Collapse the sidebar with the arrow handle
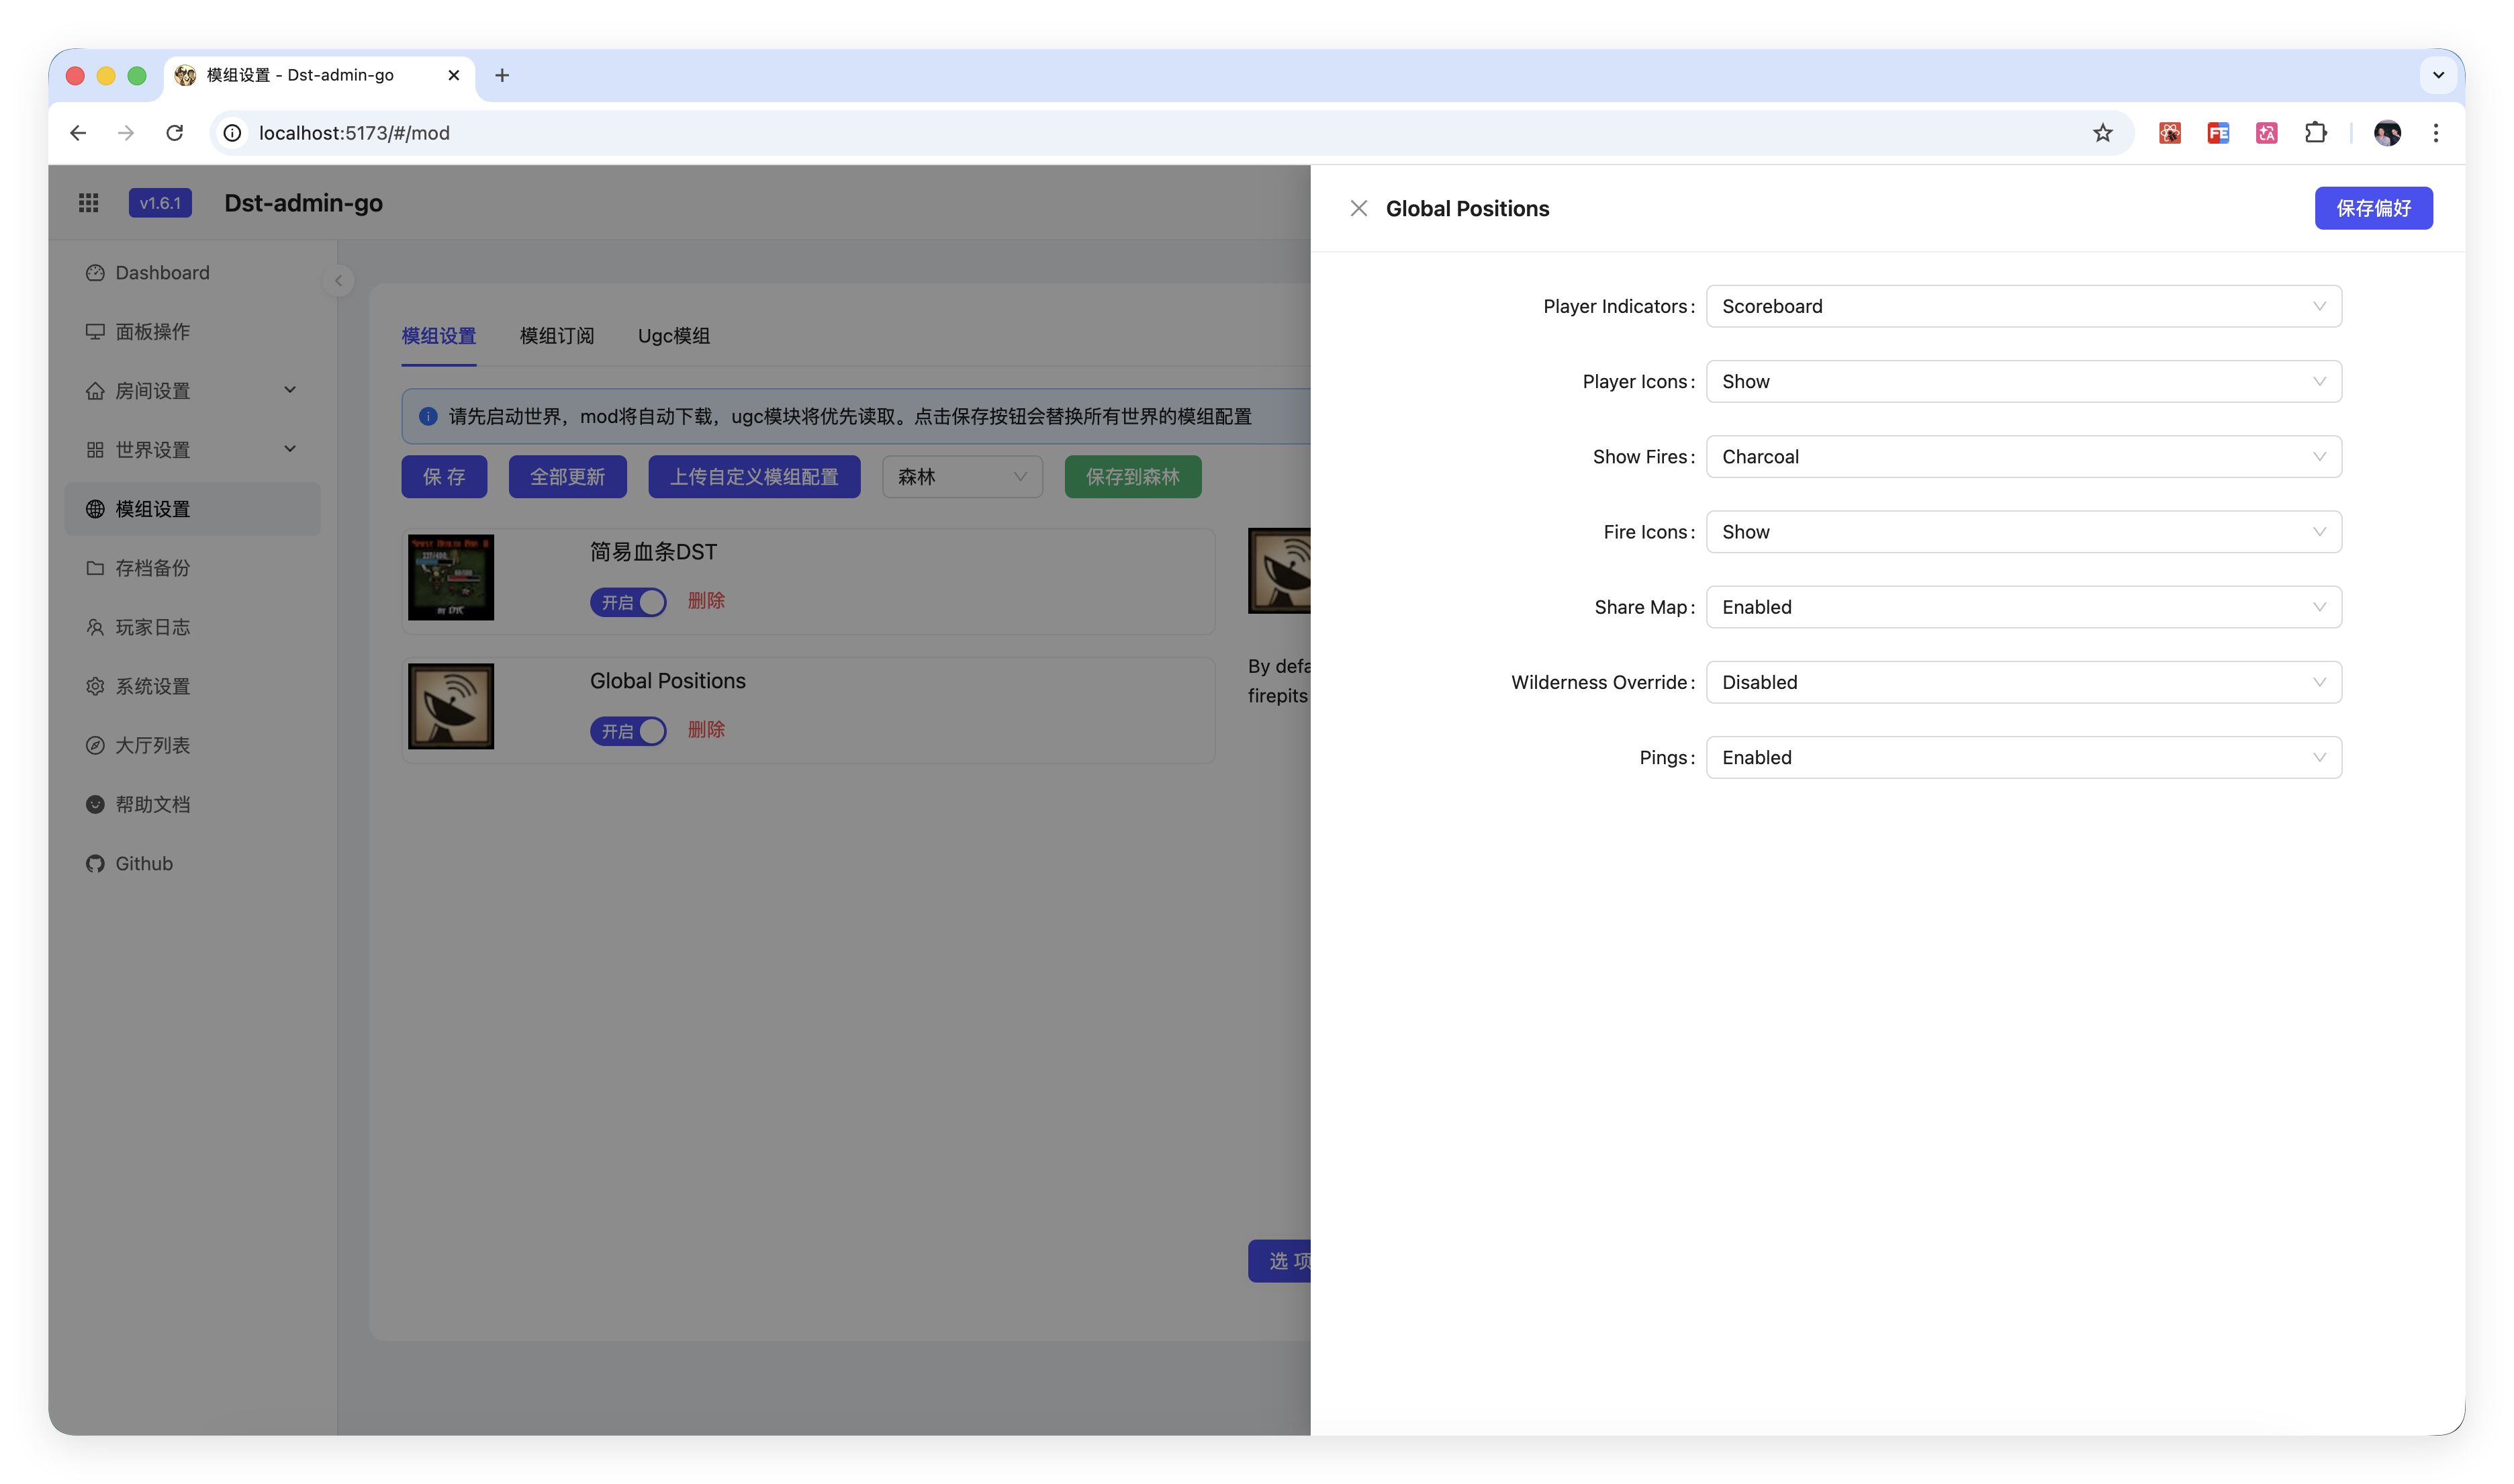Image resolution: width=2514 pixels, height=1484 pixels. [x=338, y=281]
